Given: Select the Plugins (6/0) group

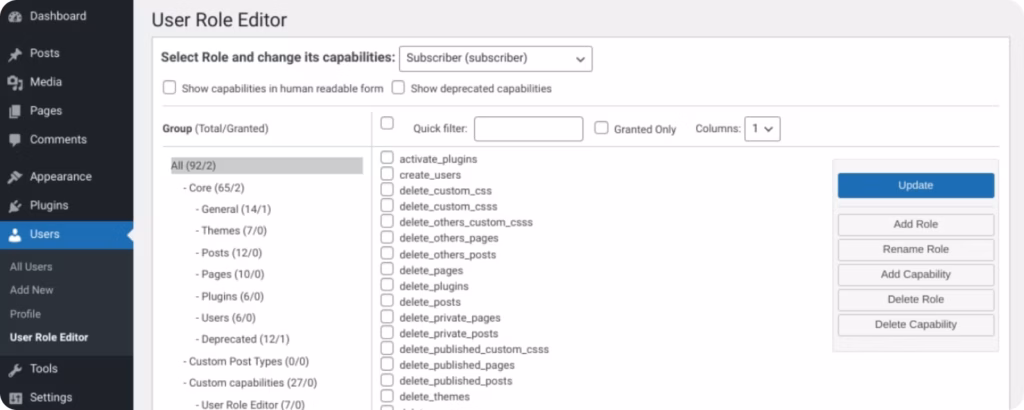Looking at the screenshot, I should 229,296.
